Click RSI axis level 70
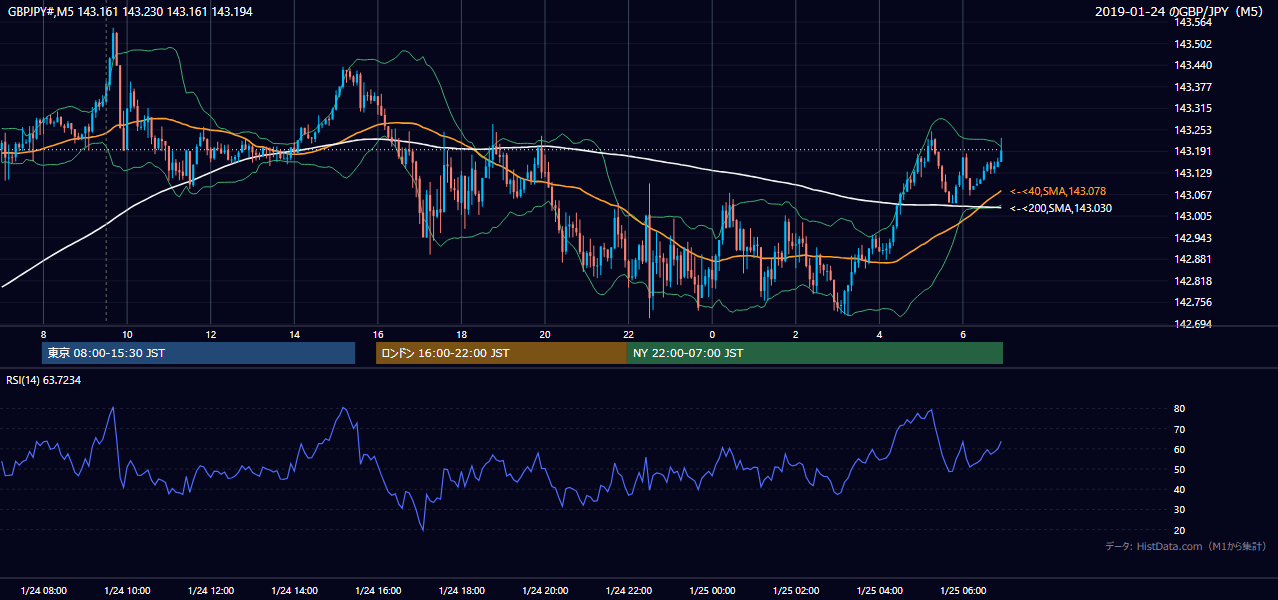Screen dimensions: 1278x600 tap(1180, 429)
